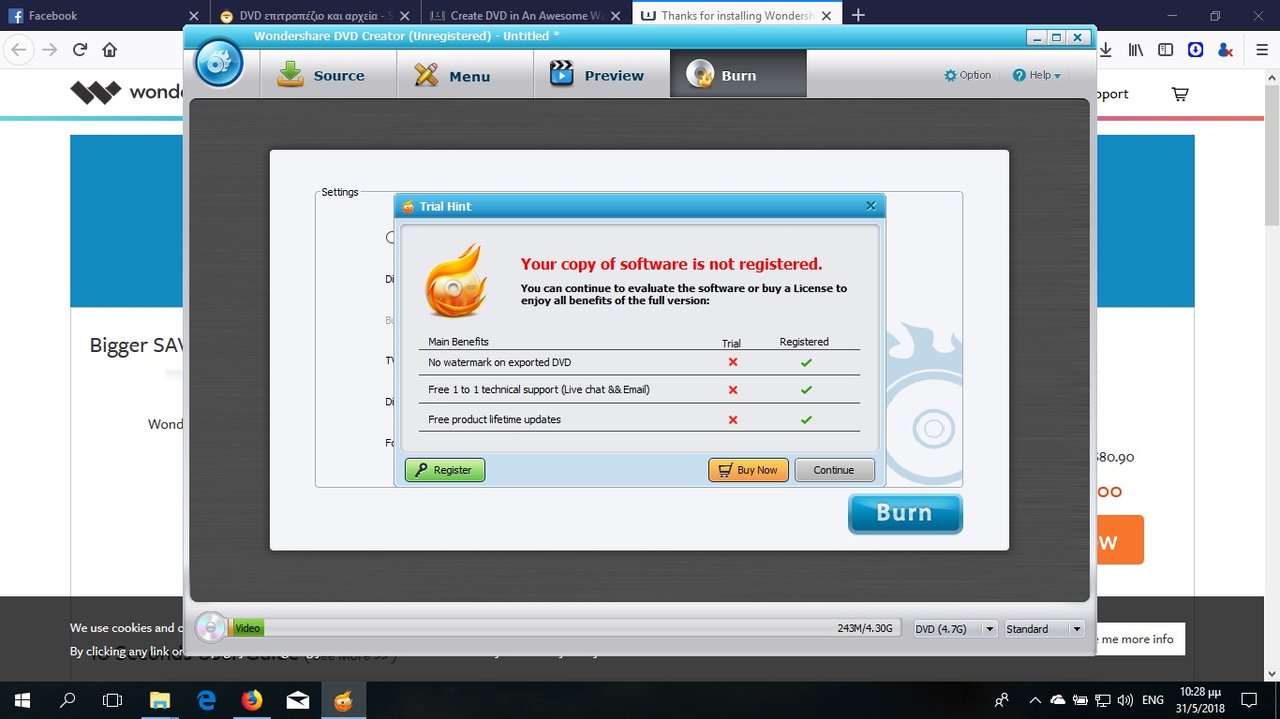Open the Firefox library icon
The width and height of the screenshot is (1280, 719).
tap(1136, 50)
